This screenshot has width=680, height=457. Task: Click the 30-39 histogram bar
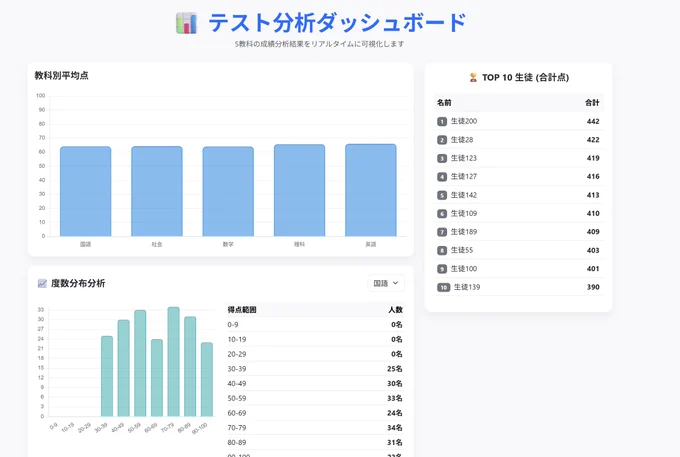pyautogui.click(x=107, y=376)
